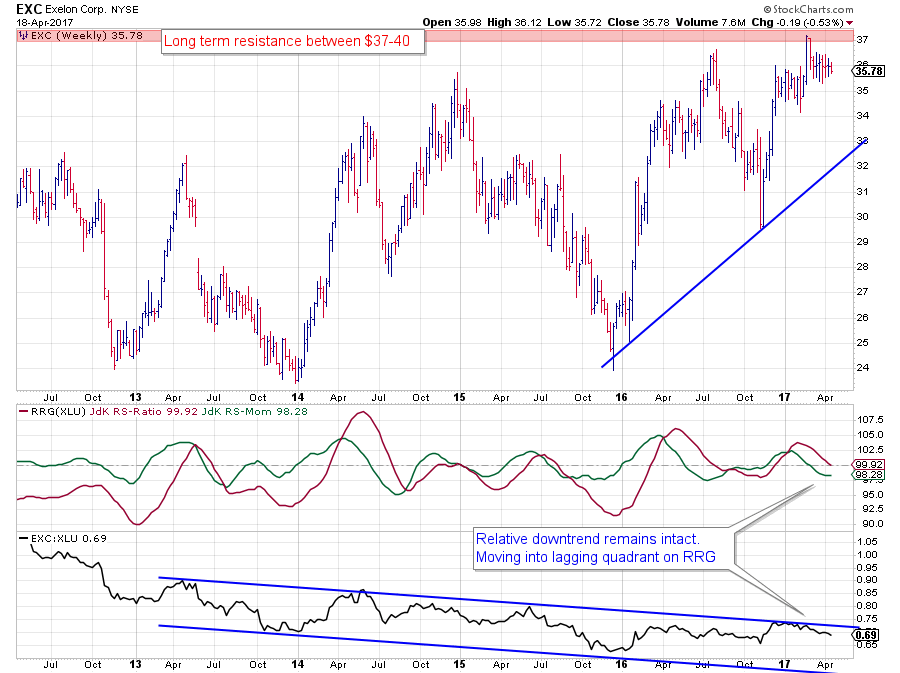
Task: Click the 'Moving into lagging quadrant on RRG' text
Action: tap(595, 557)
